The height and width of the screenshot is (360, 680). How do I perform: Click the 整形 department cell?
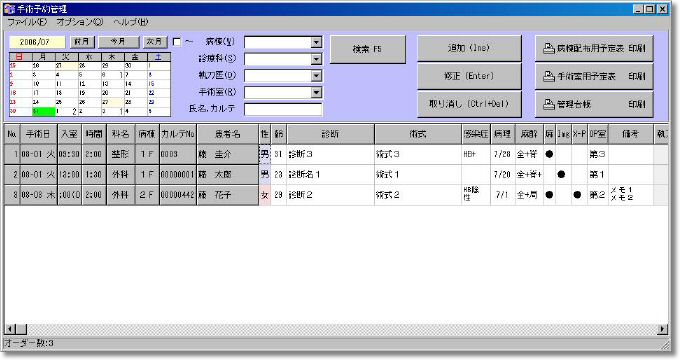(121, 154)
